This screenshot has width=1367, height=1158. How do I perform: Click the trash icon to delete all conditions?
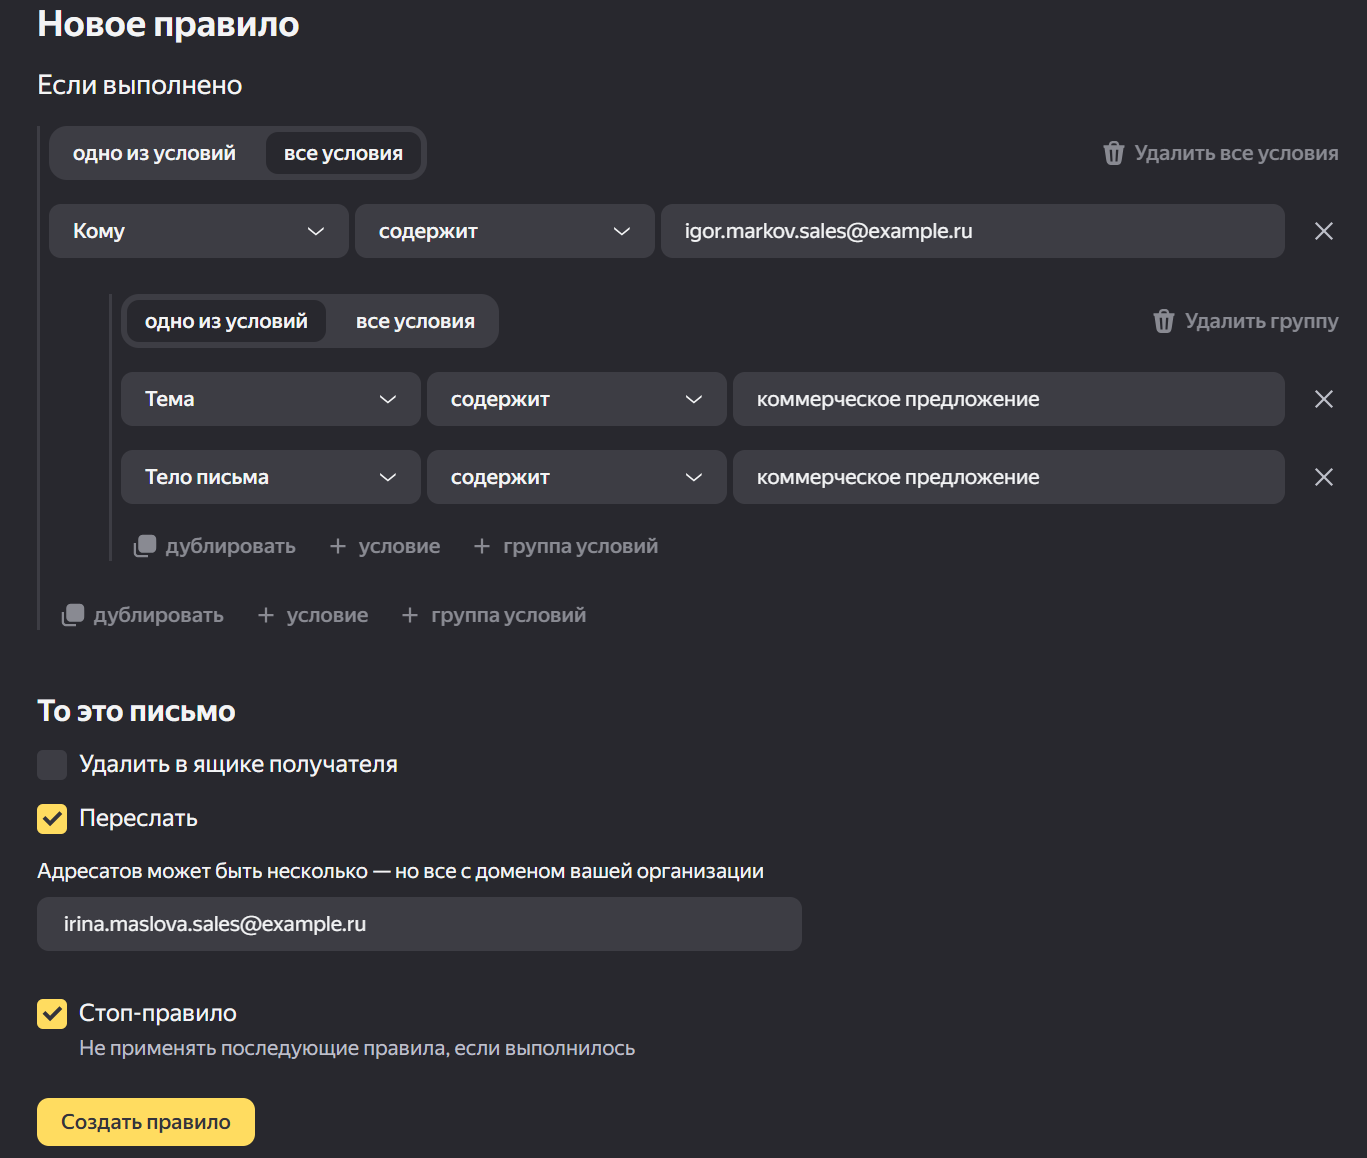[x=1113, y=153]
